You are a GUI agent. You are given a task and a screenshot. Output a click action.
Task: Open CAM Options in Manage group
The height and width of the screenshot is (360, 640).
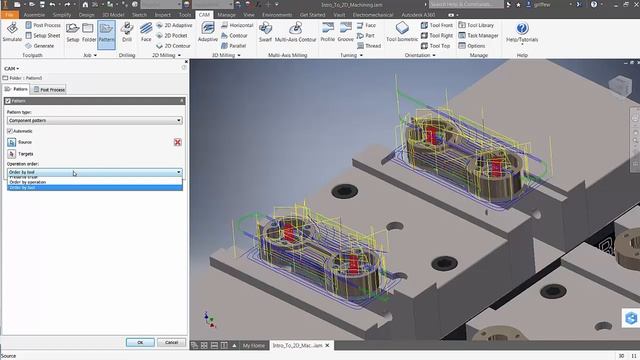[472, 46]
